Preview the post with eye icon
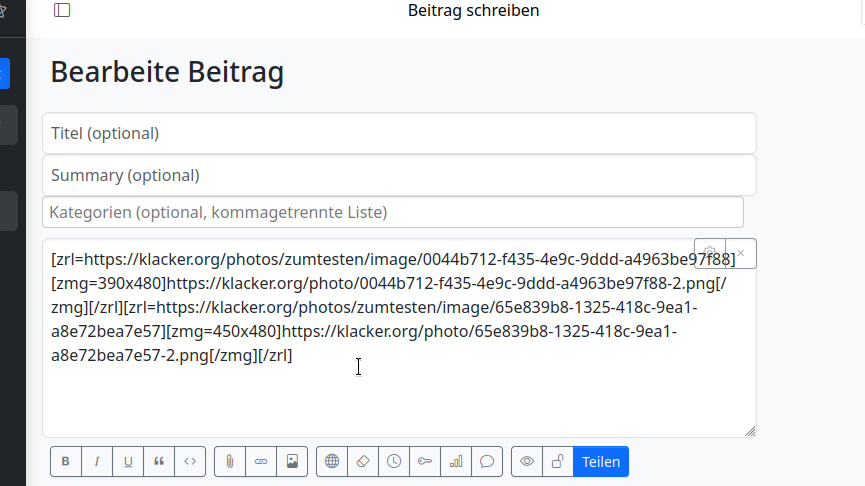This screenshot has width=865, height=486. [x=527, y=462]
